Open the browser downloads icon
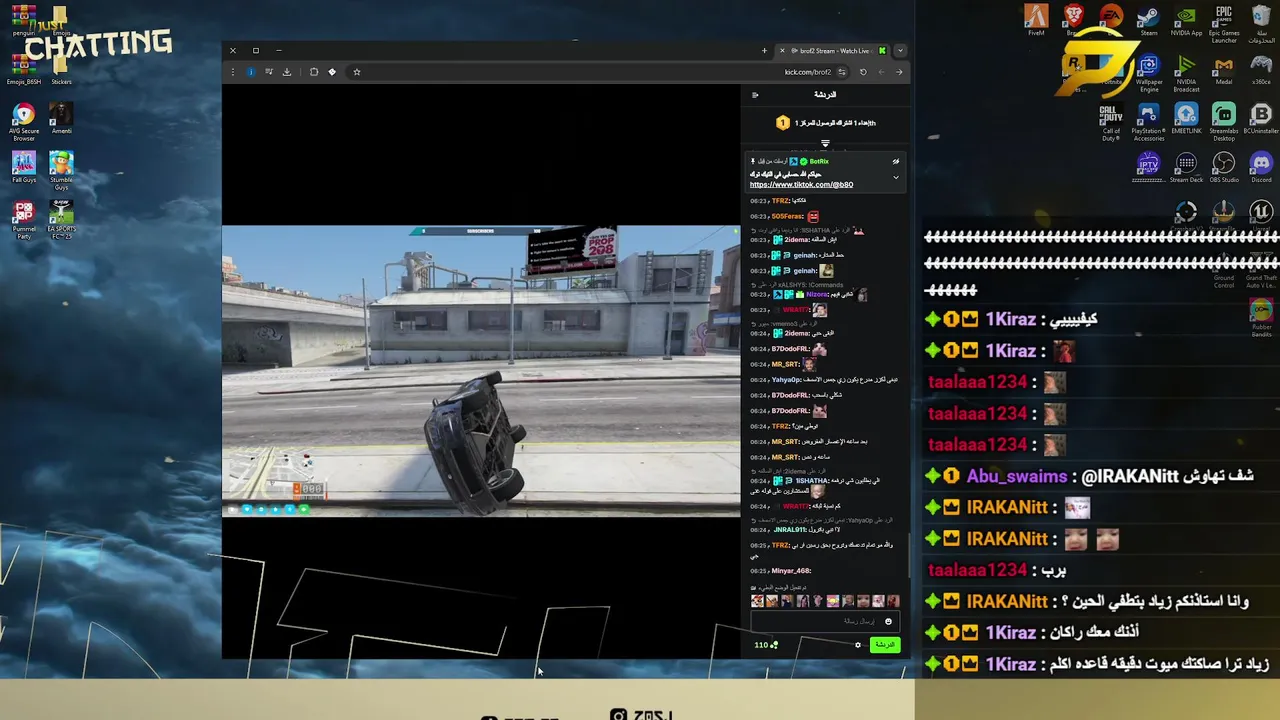 pos(287,72)
